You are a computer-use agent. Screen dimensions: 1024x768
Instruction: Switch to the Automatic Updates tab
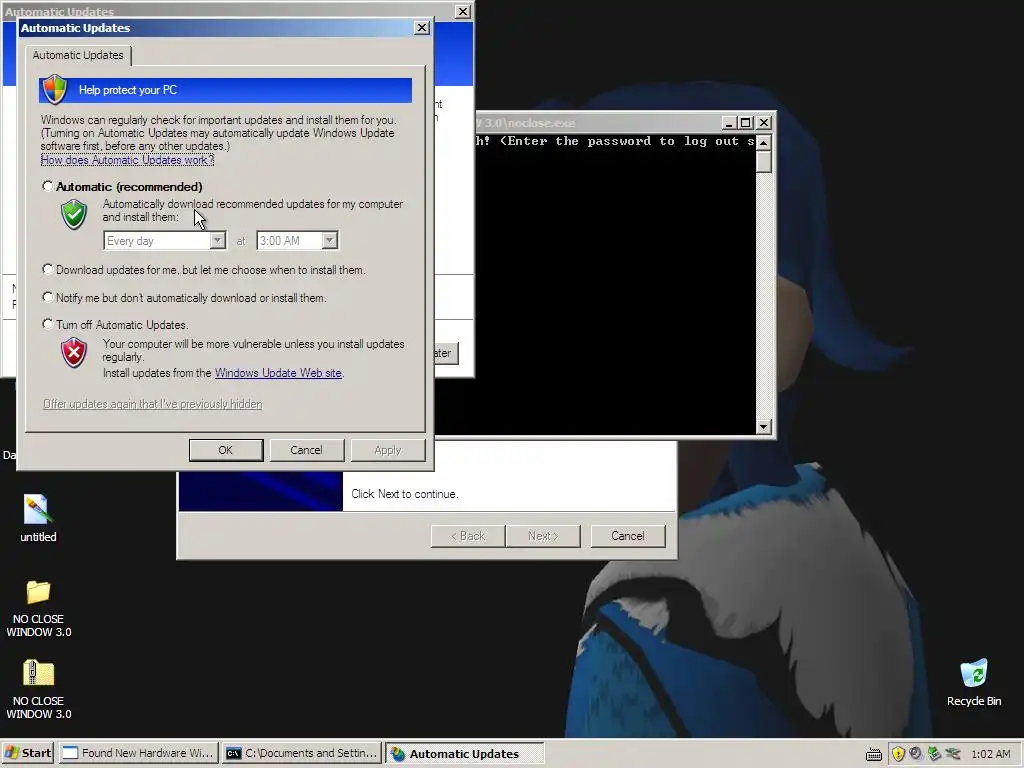(x=78, y=55)
